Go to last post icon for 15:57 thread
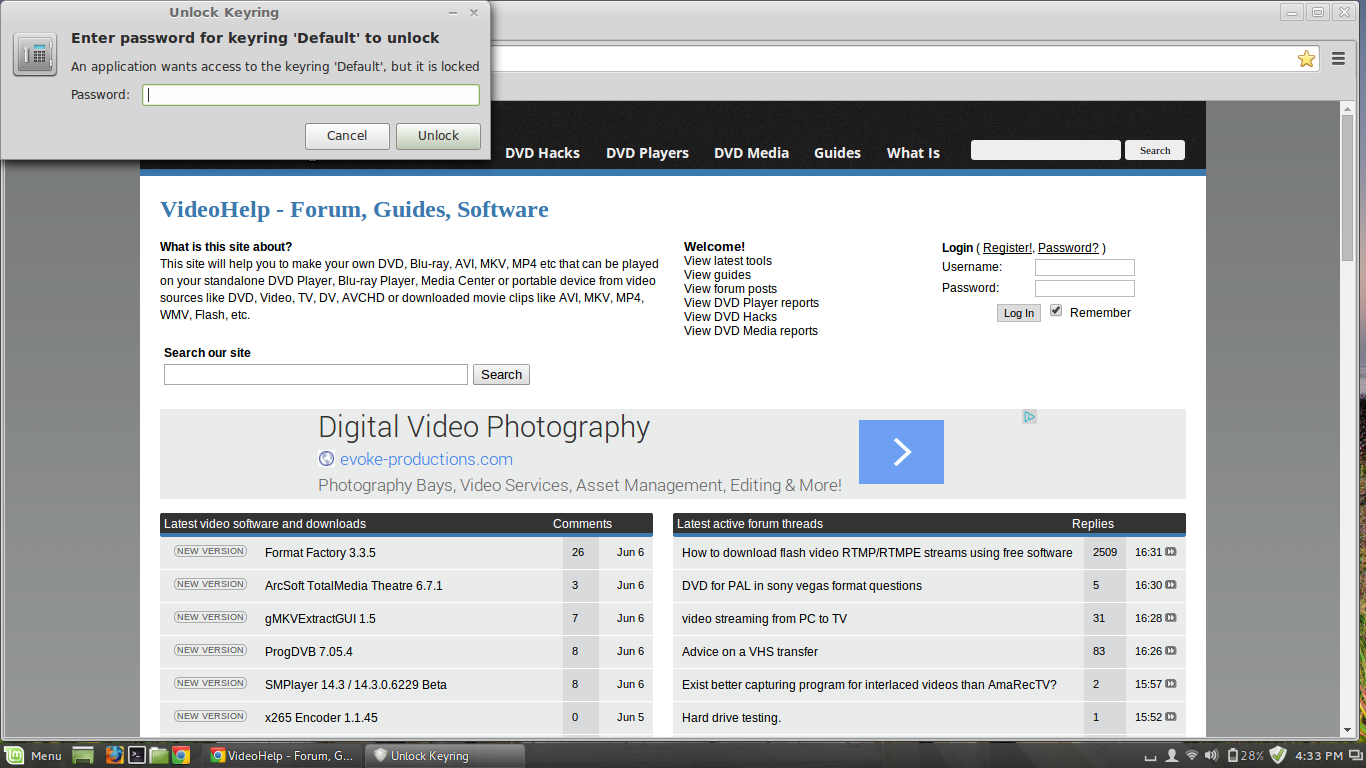 [x=1171, y=684]
